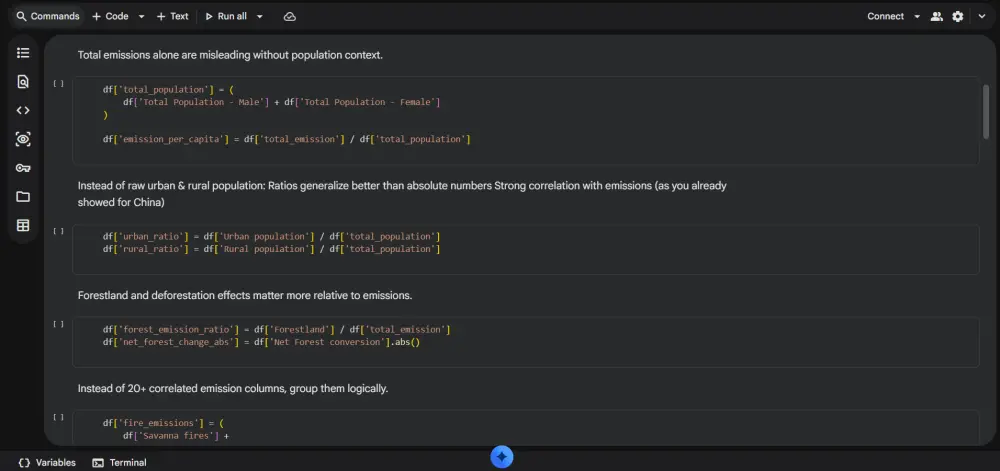Click inside the emission_per_capita code line
1000x471 pixels.
click(x=286, y=139)
